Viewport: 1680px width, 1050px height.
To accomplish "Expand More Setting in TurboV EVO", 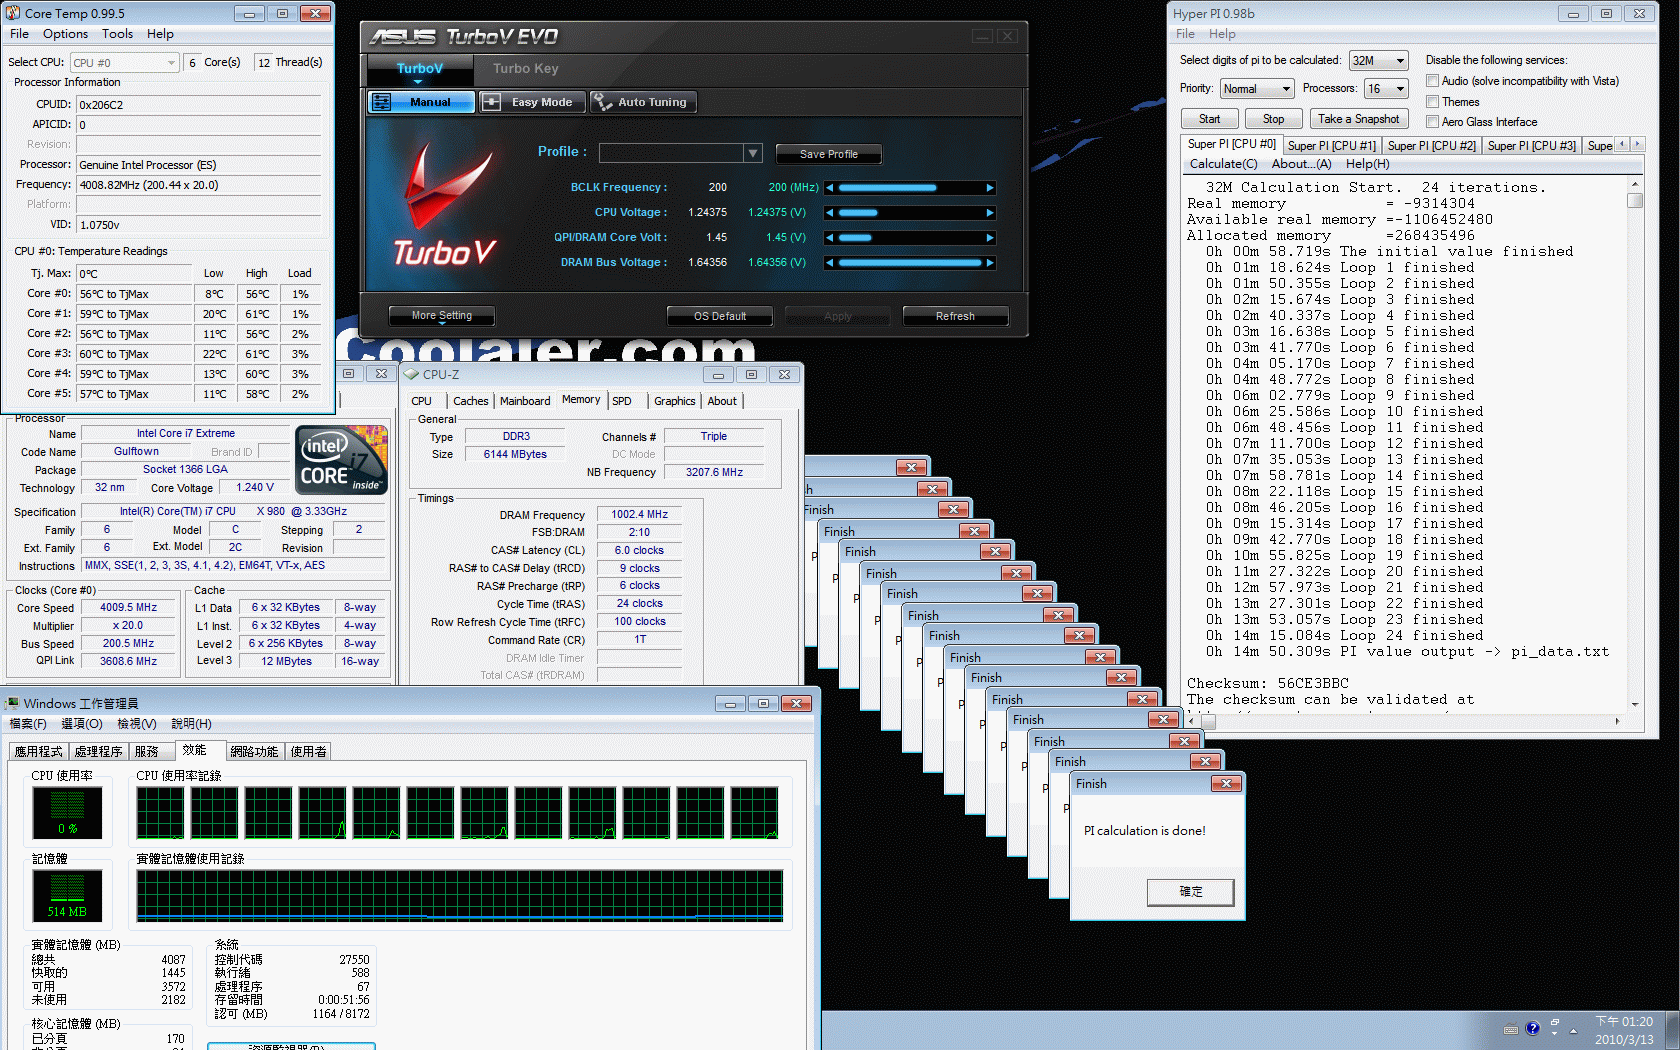I will pyautogui.click(x=442, y=316).
